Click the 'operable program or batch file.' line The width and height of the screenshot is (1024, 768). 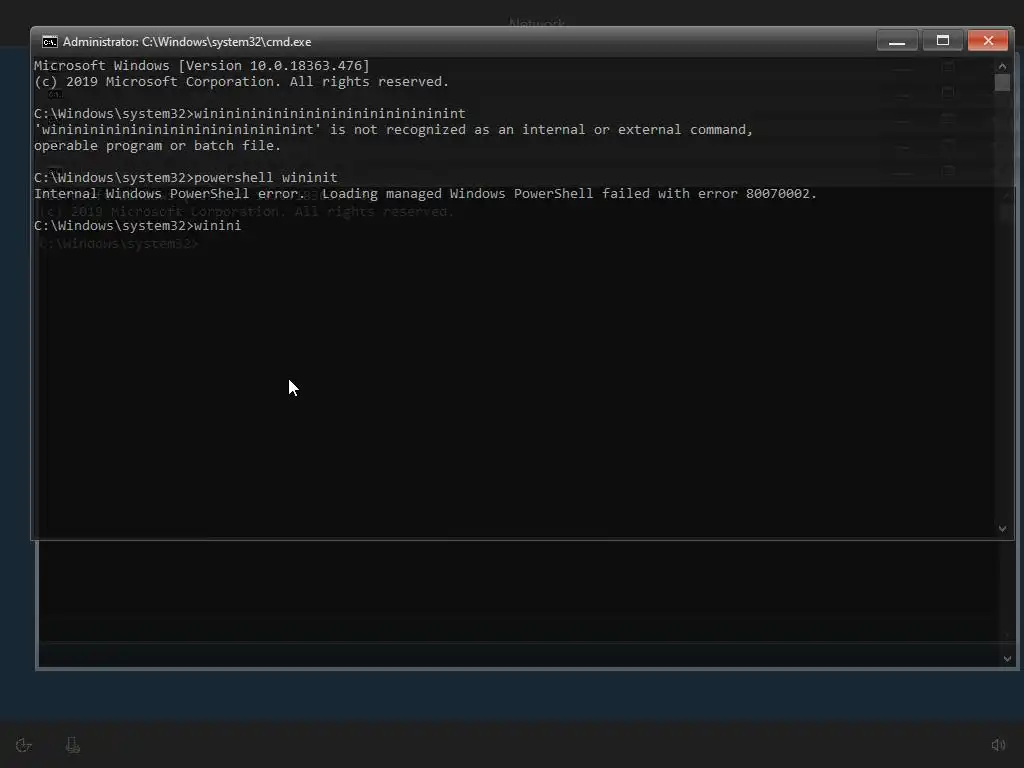click(157, 146)
